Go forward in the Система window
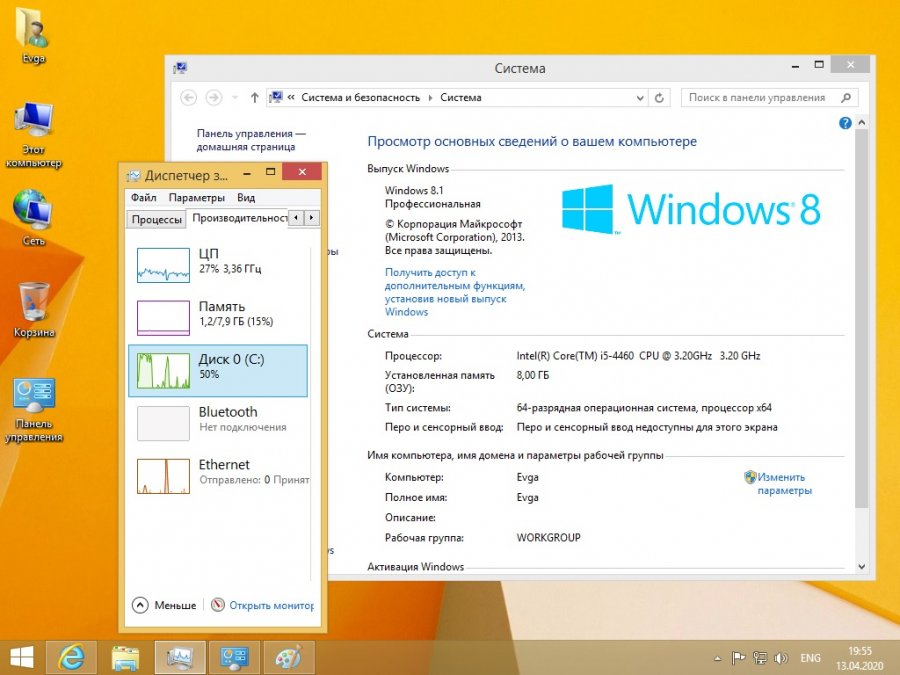 tap(214, 98)
